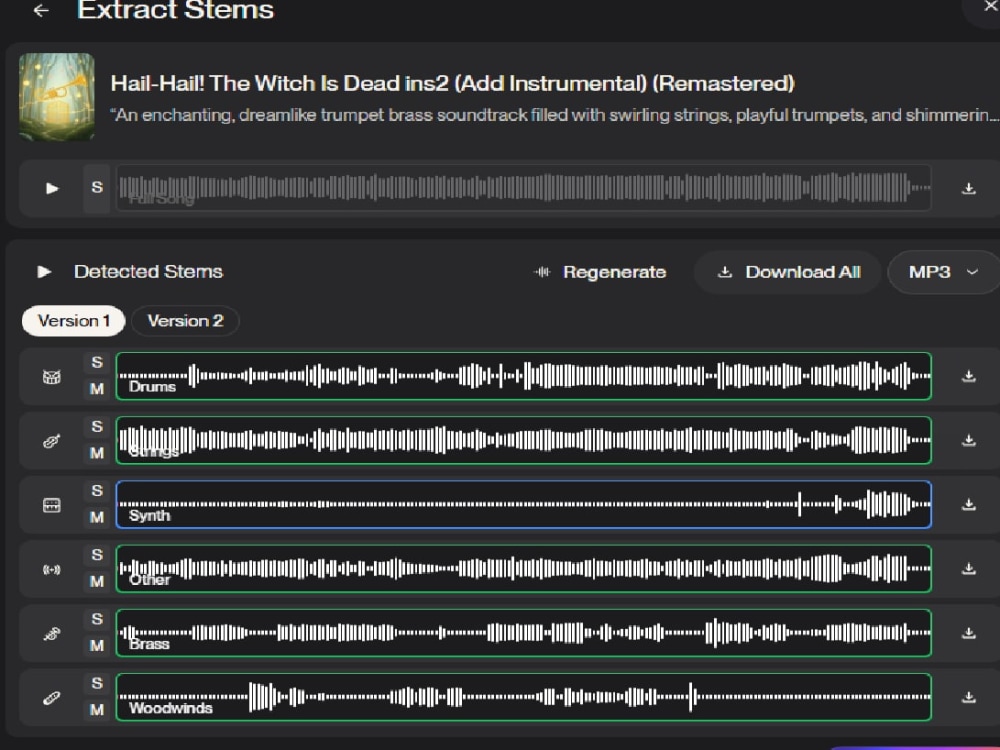Click the Strings stem icon
Screen dimensions: 1000x750
(x=52, y=441)
